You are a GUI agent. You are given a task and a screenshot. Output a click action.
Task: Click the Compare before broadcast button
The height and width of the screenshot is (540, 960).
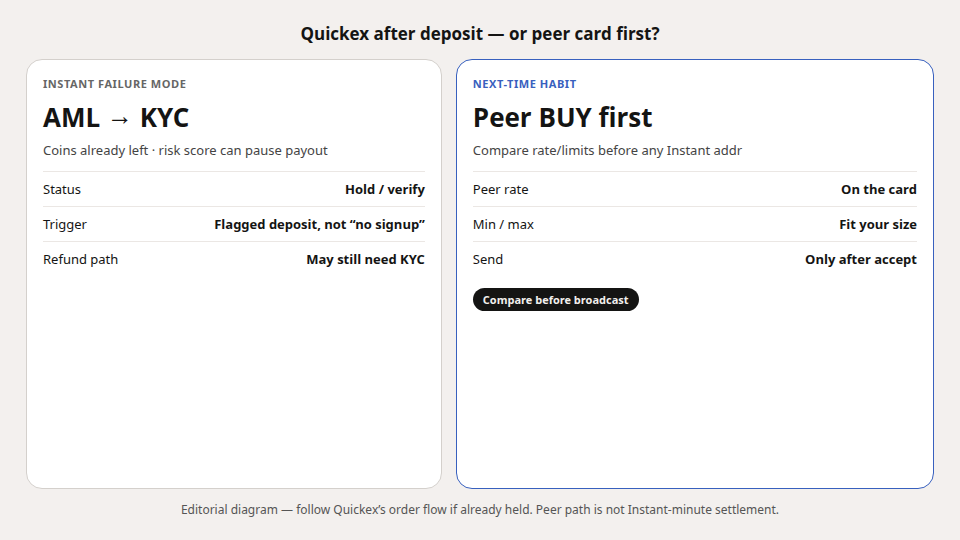click(555, 300)
